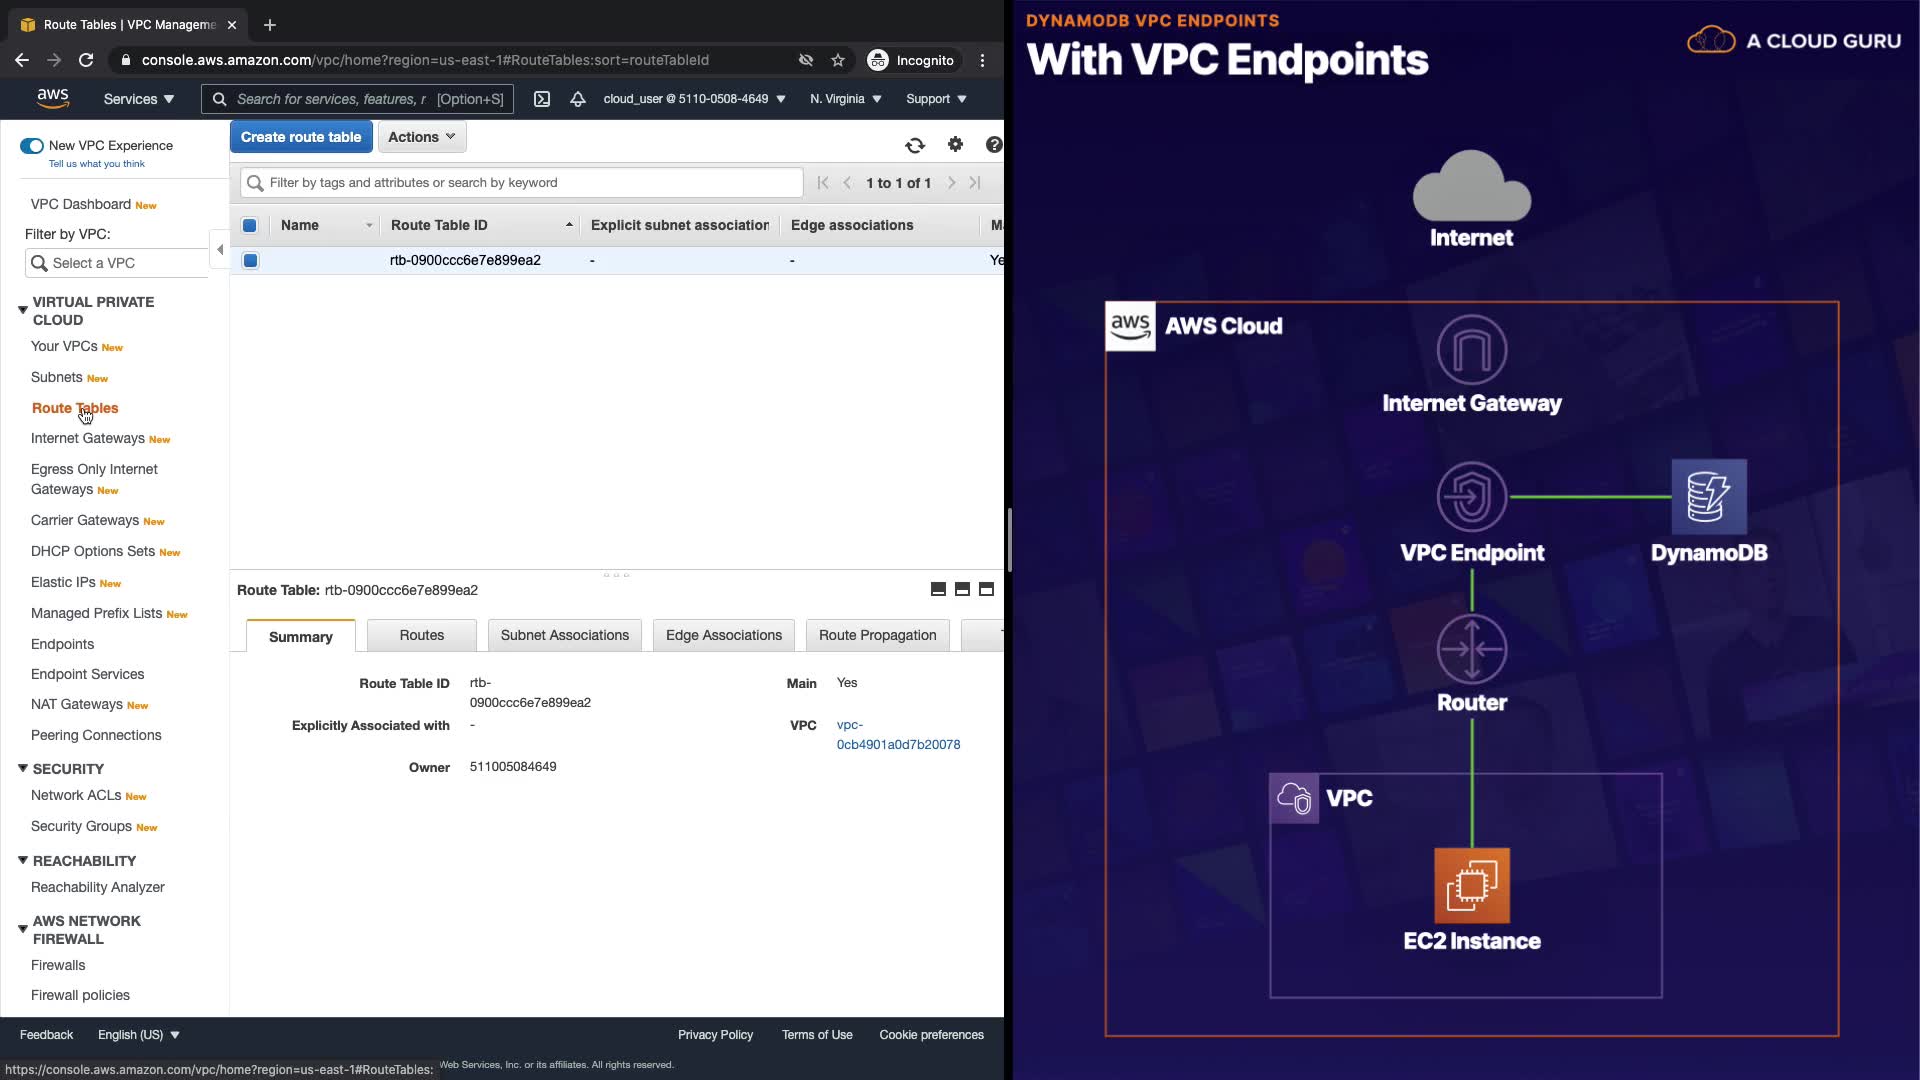Click the help question mark icon
Viewport: 1920px width, 1080px height.
point(993,145)
